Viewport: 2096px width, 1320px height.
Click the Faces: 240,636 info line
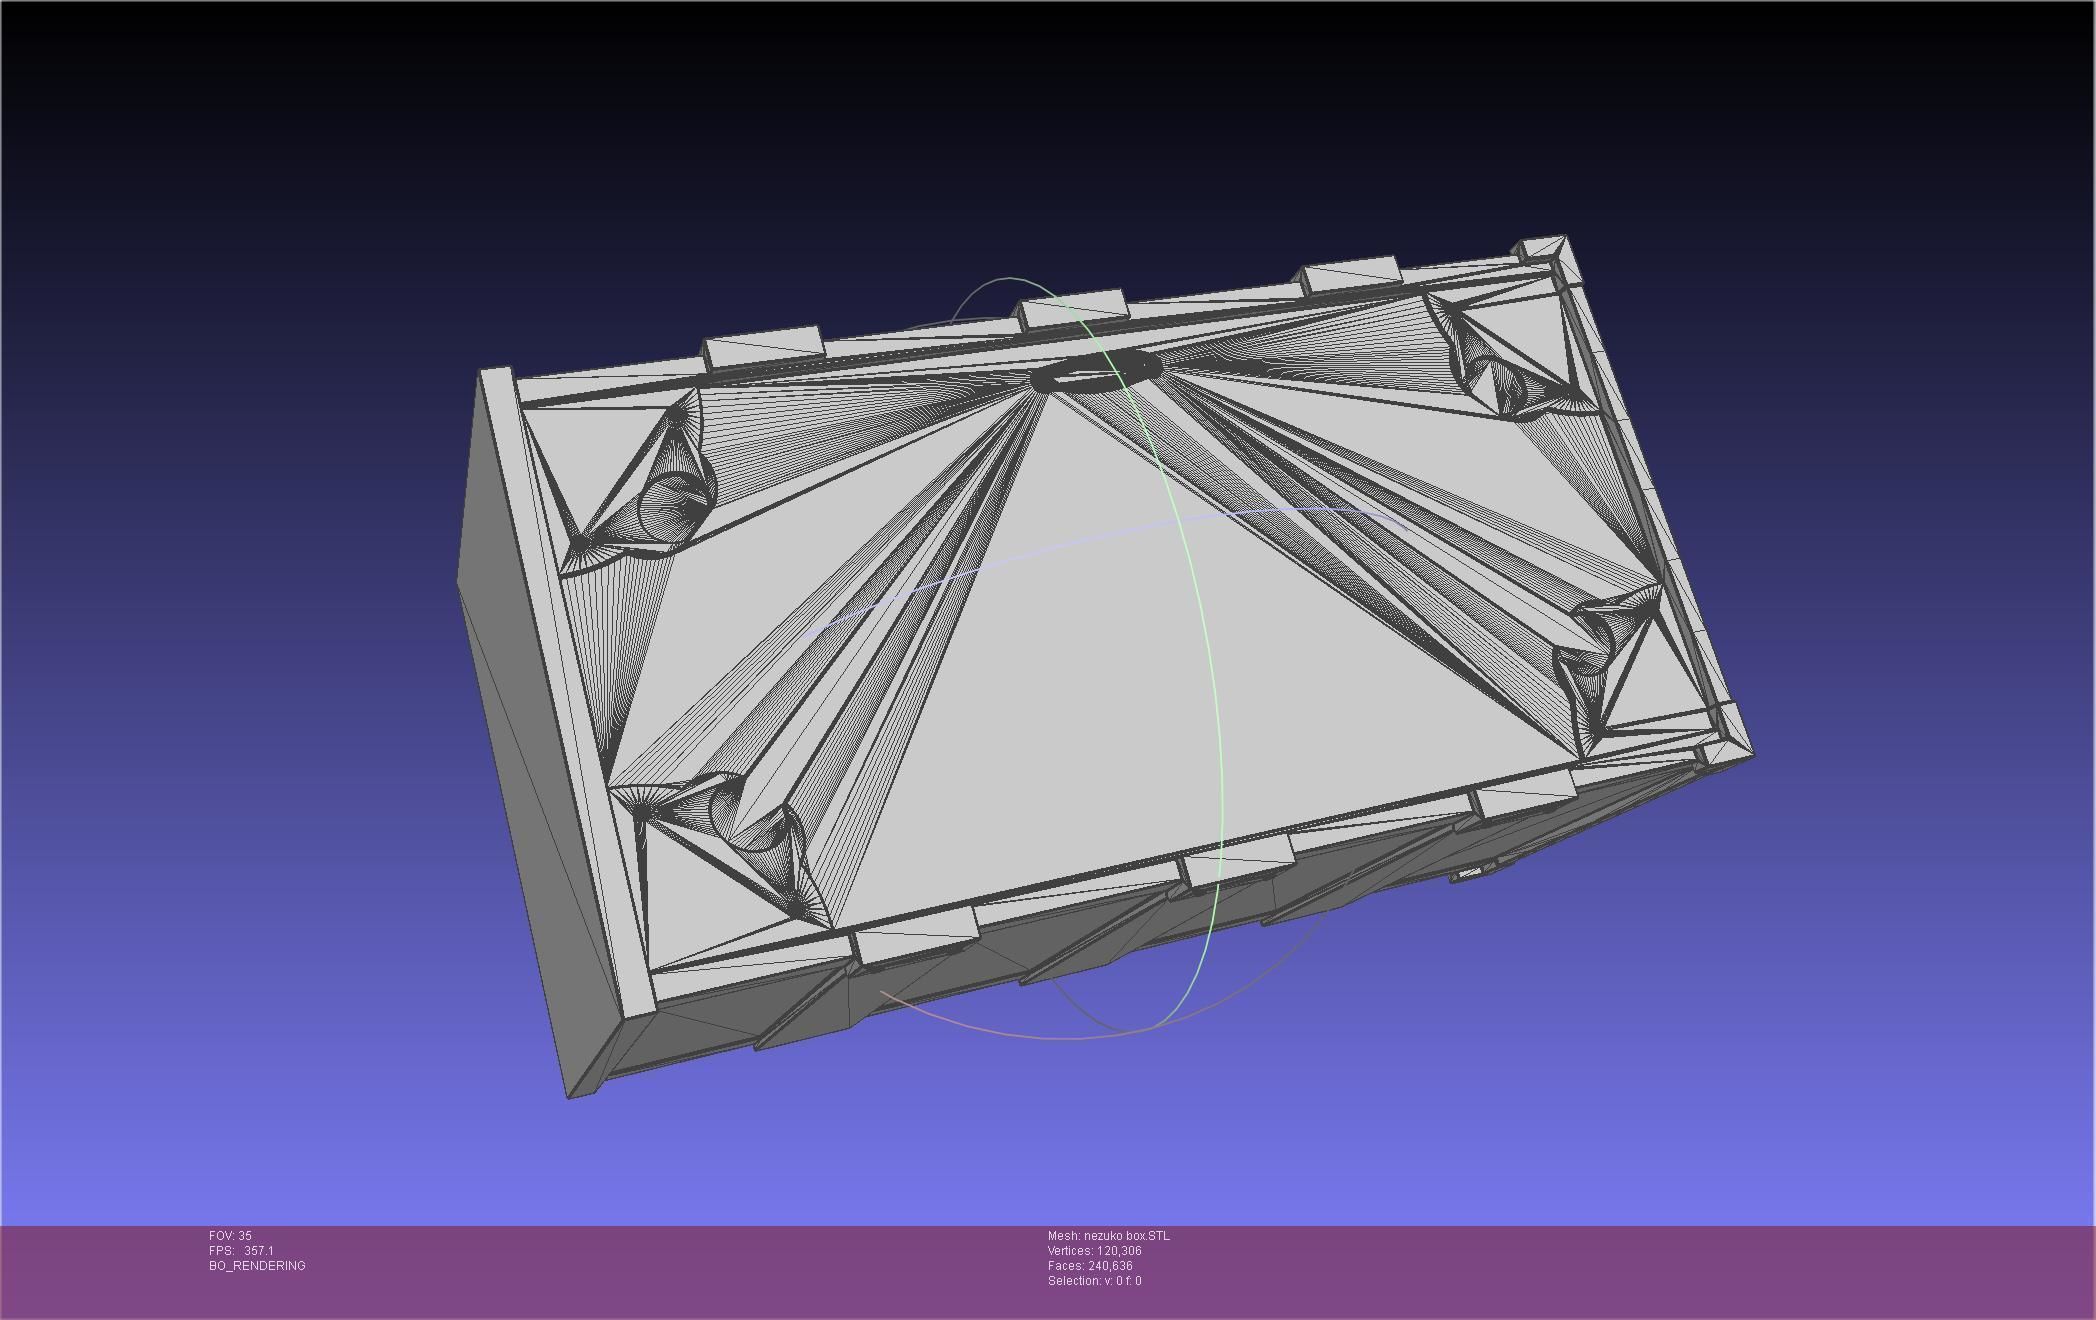coord(1090,1266)
